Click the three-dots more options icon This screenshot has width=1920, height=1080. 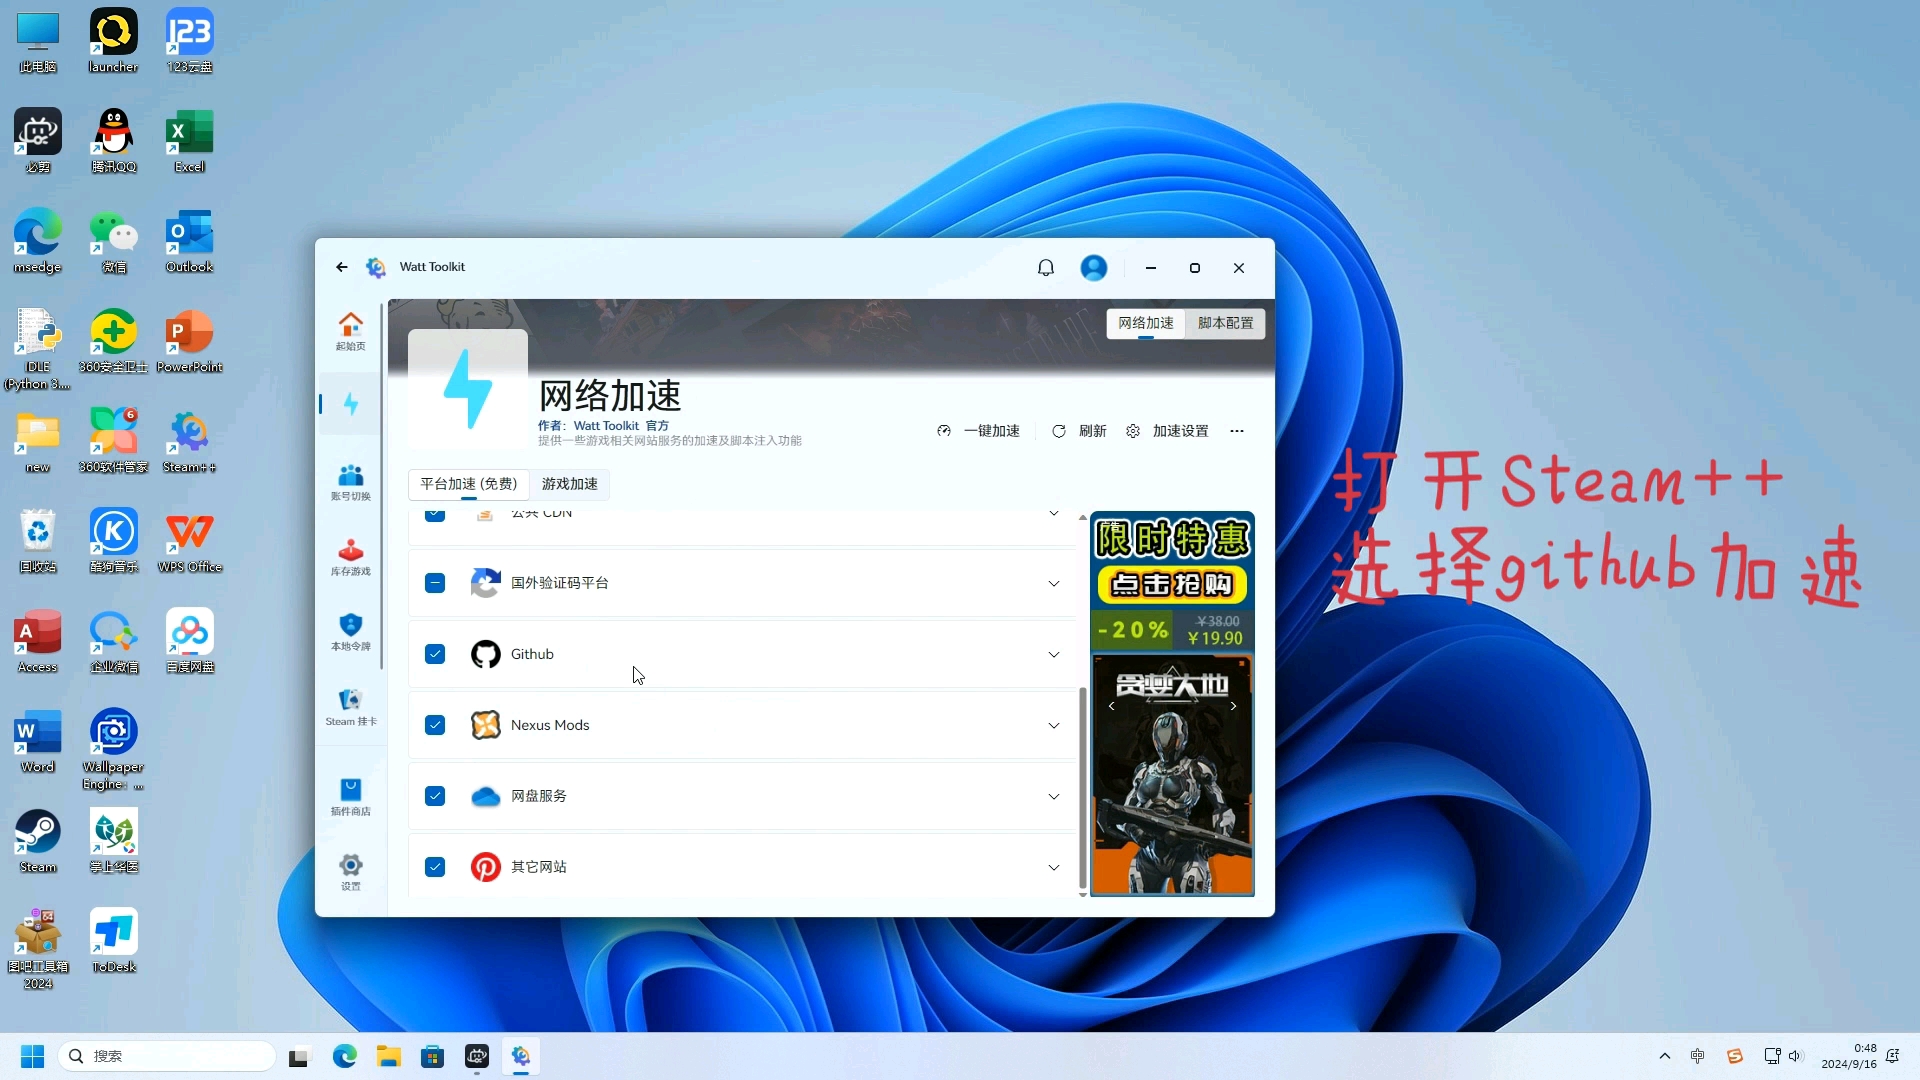(x=1237, y=431)
